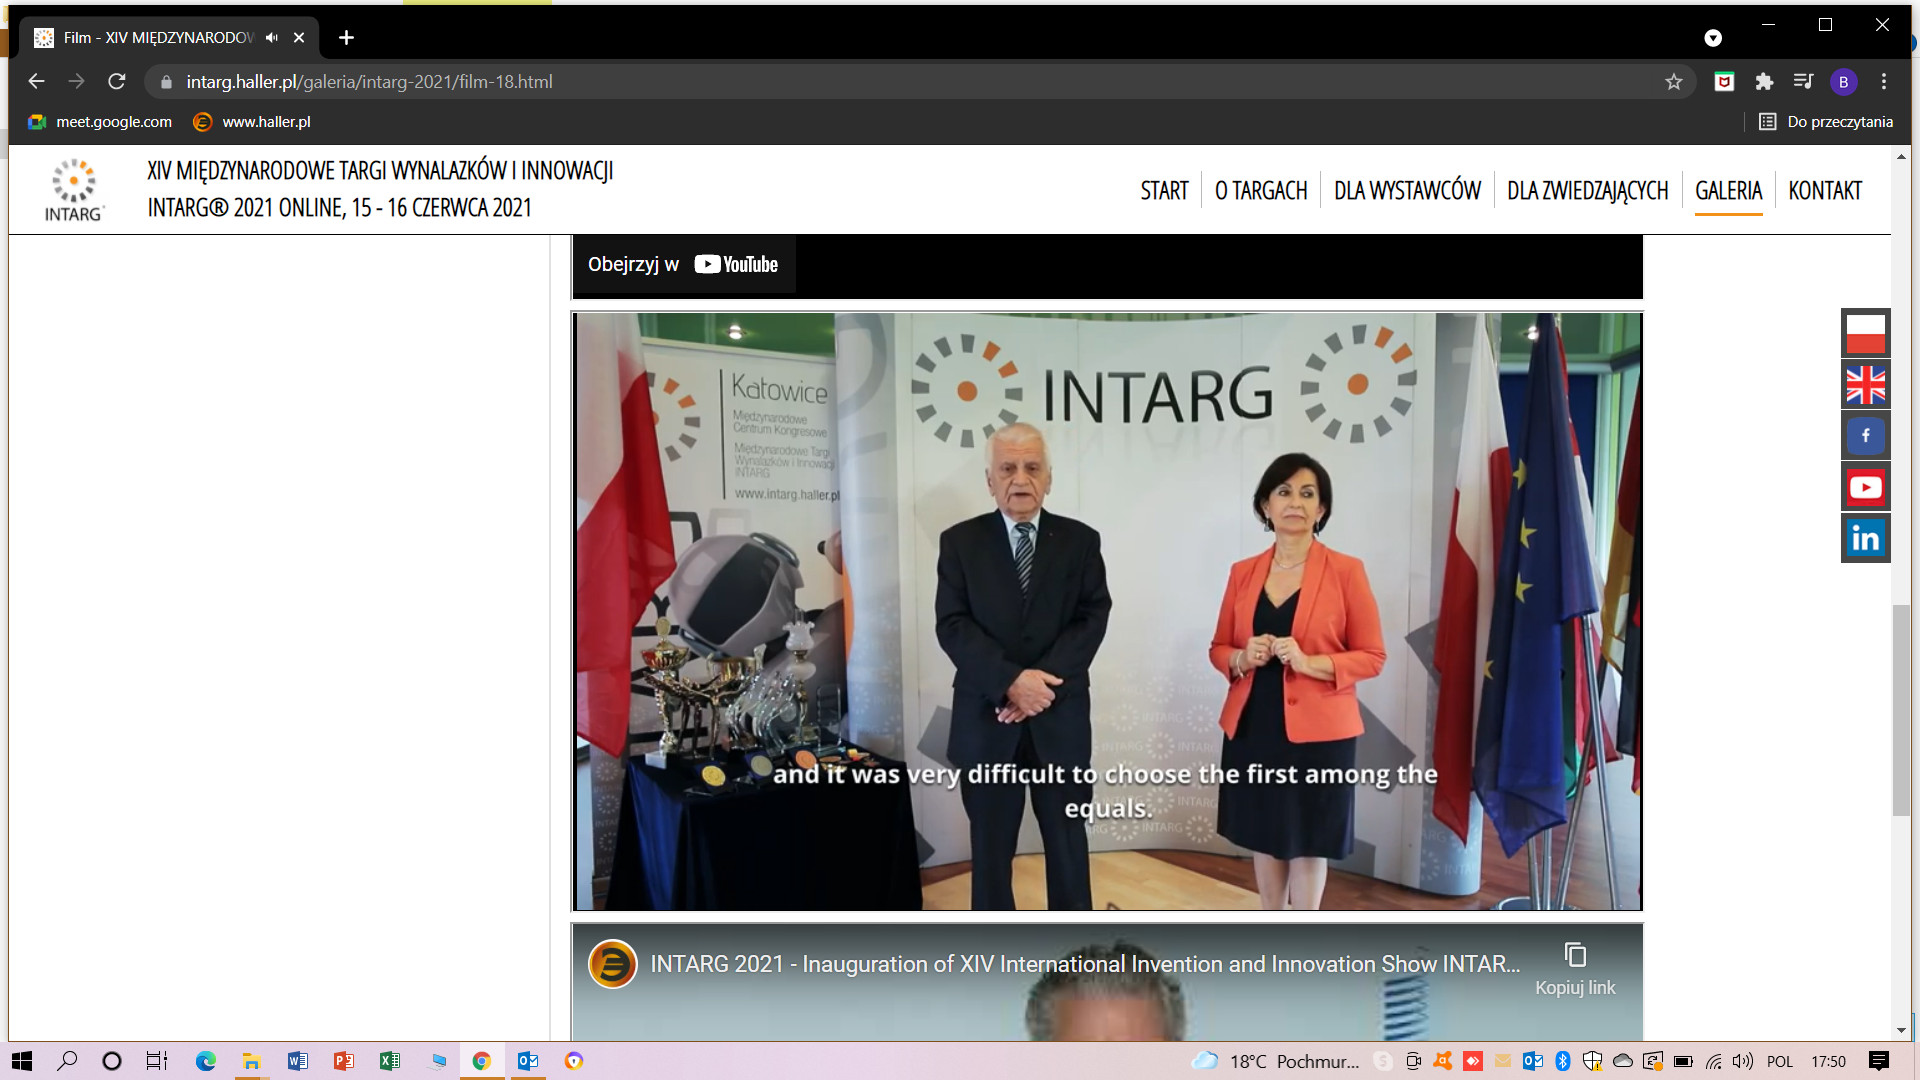Viewport: 1920px width, 1080px height.
Task: View site info lock icon
Action: [x=166, y=82]
